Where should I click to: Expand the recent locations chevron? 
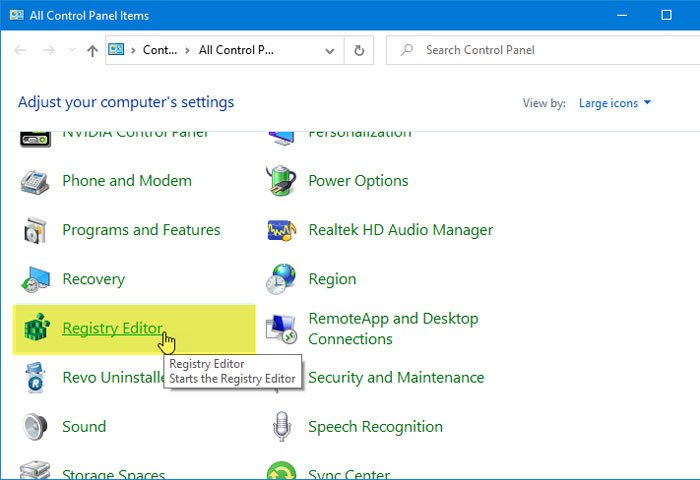click(72, 50)
